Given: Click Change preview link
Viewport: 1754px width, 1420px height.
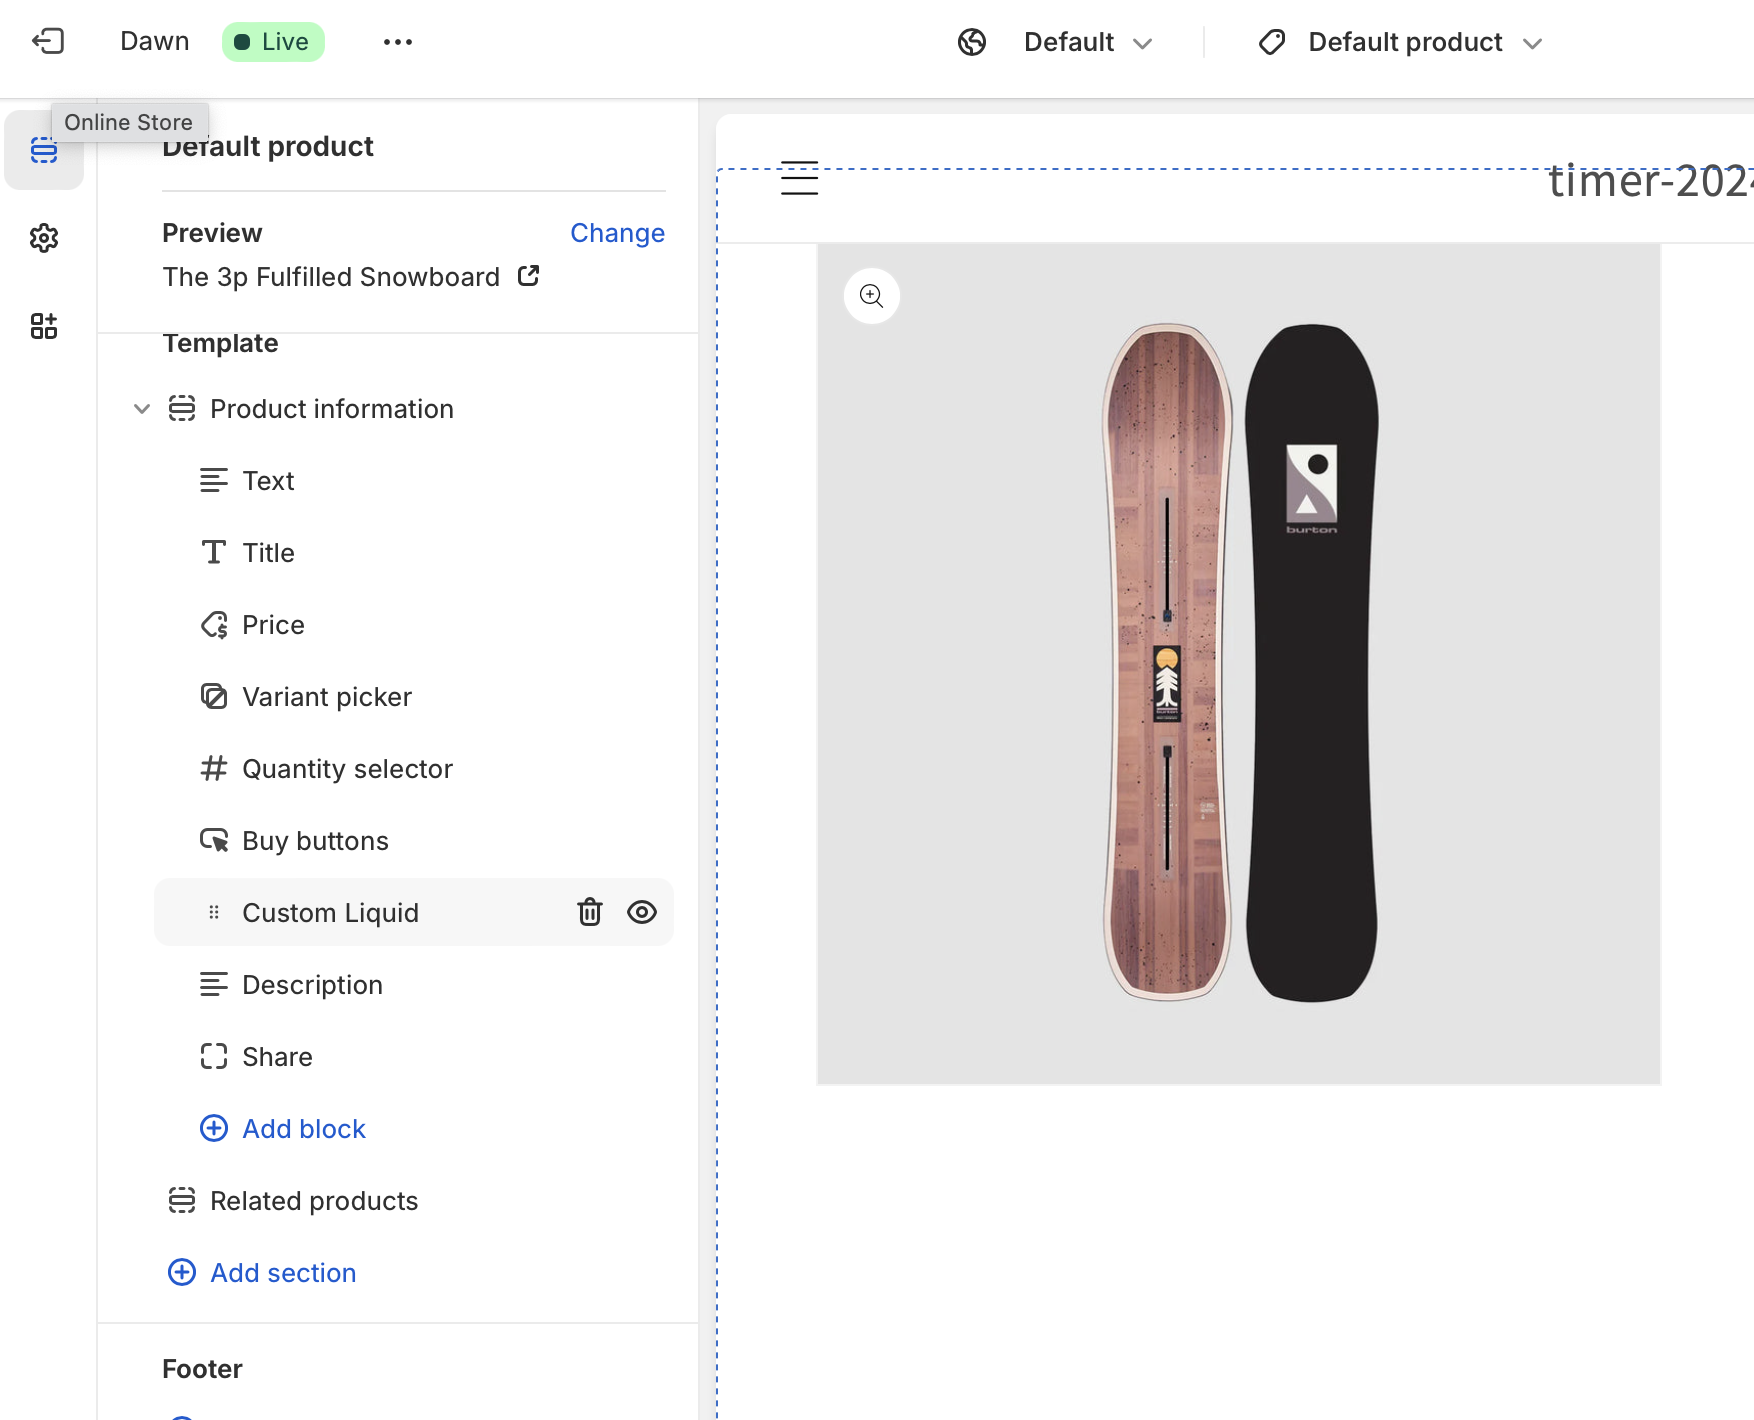Looking at the screenshot, I should (x=617, y=233).
